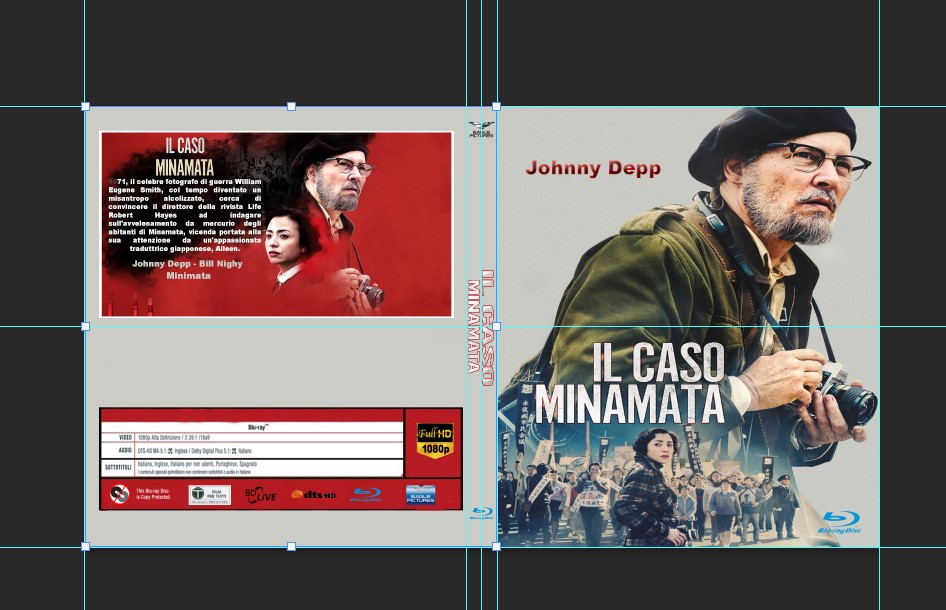The width and height of the screenshot is (946, 610).
Task: Click the "Film per tutti" rating icon
Action: coord(209,495)
